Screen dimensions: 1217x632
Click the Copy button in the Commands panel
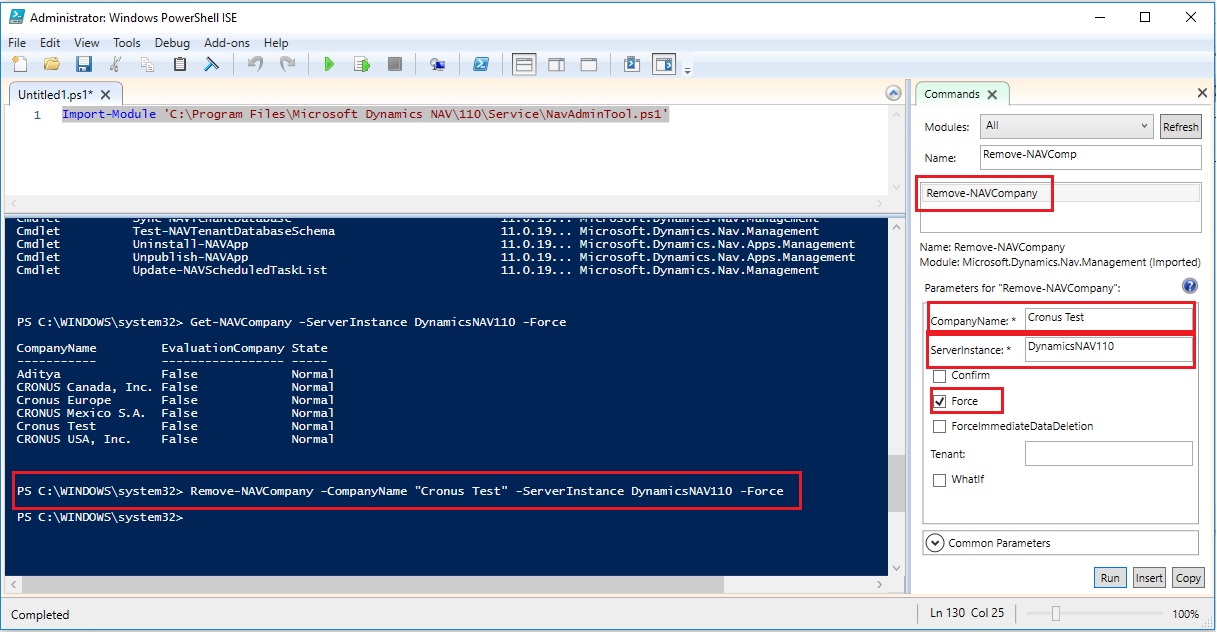1188,578
